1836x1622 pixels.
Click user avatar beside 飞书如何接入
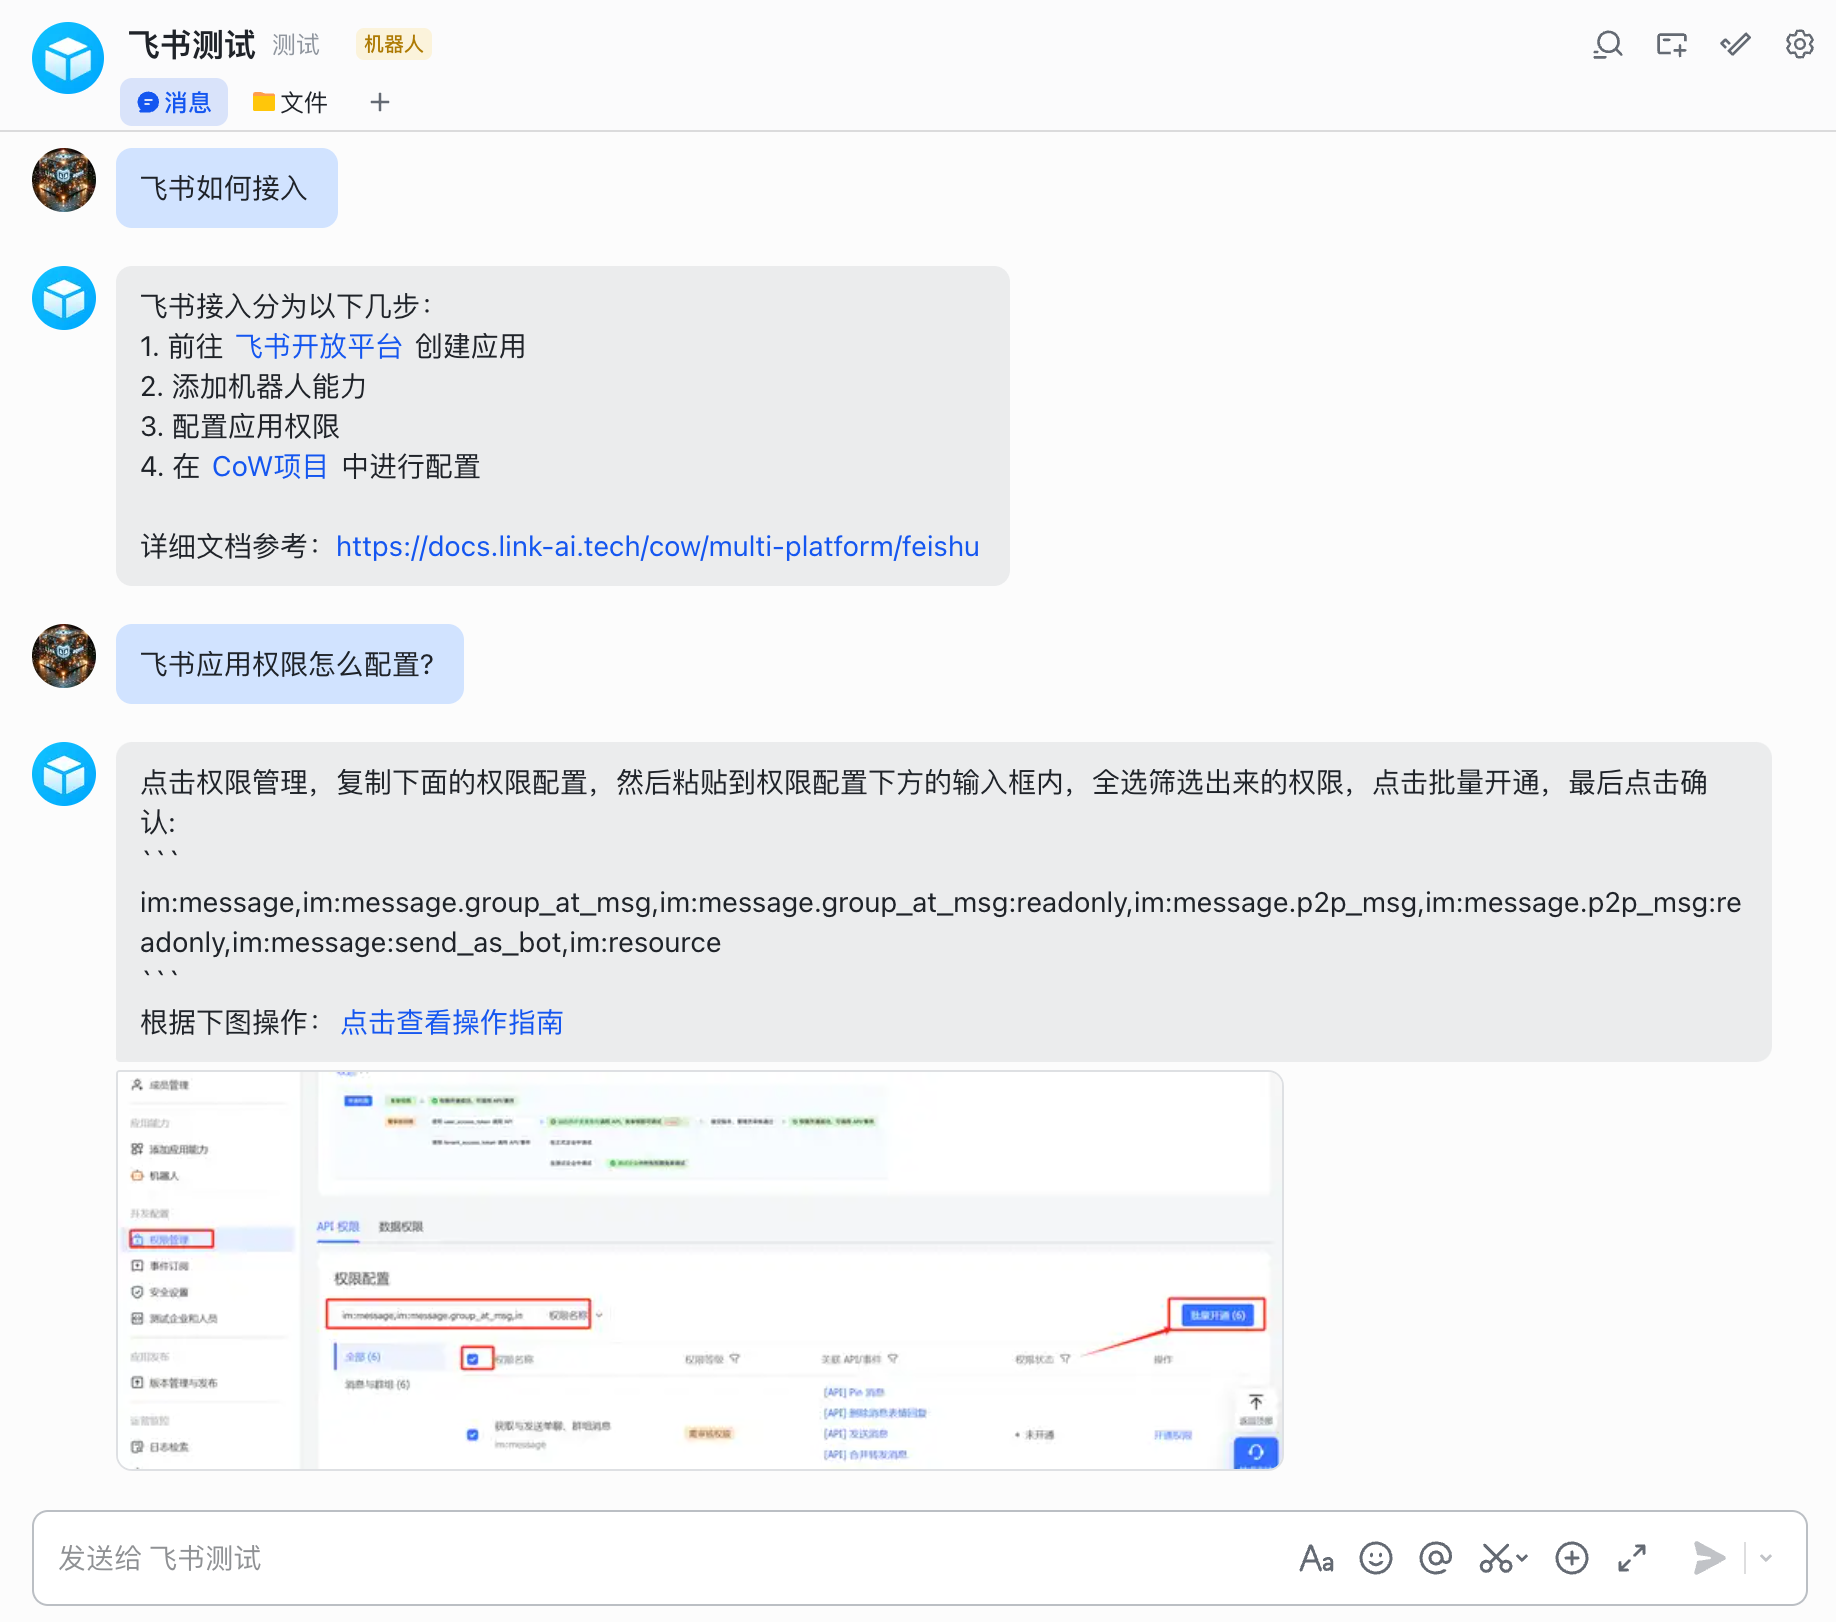64,180
